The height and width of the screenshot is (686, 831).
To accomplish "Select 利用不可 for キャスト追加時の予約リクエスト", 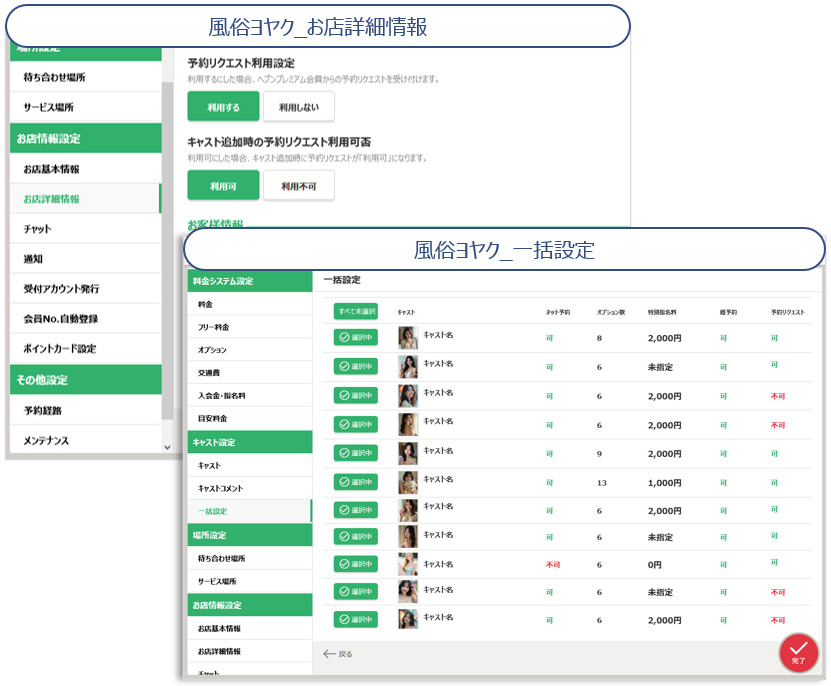I will pos(299,186).
